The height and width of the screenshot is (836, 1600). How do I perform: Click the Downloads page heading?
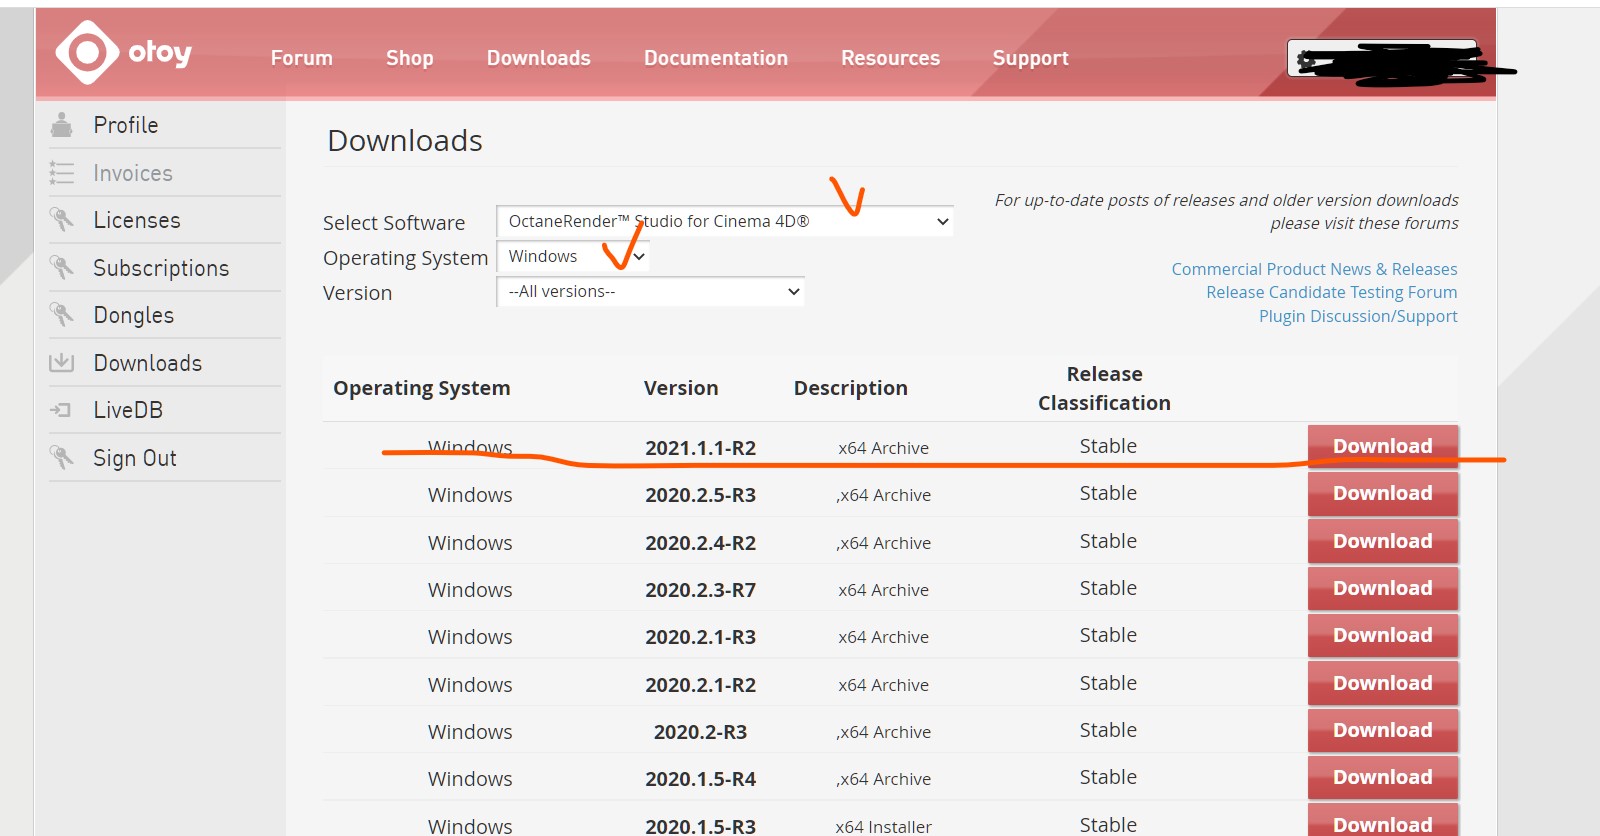(x=405, y=141)
